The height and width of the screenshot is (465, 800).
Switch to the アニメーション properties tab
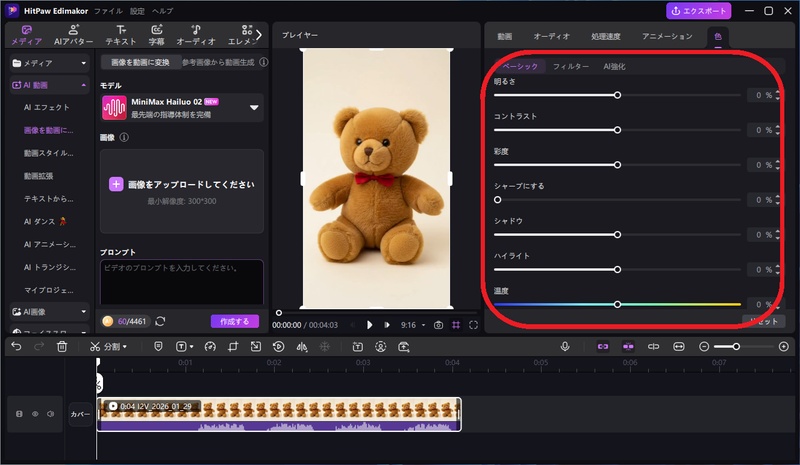coord(667,36)
